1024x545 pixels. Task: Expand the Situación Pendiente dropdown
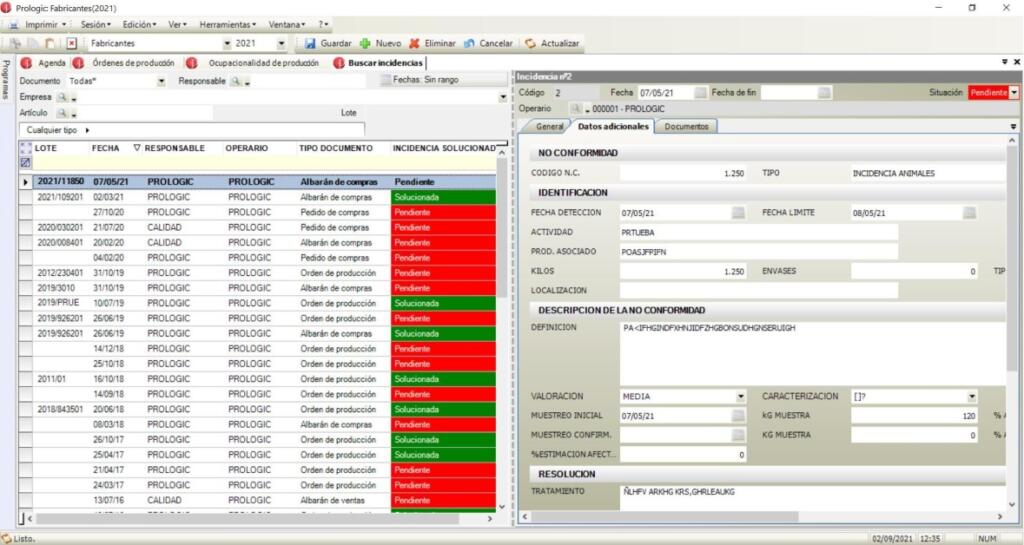click(x=1014, y=93)
